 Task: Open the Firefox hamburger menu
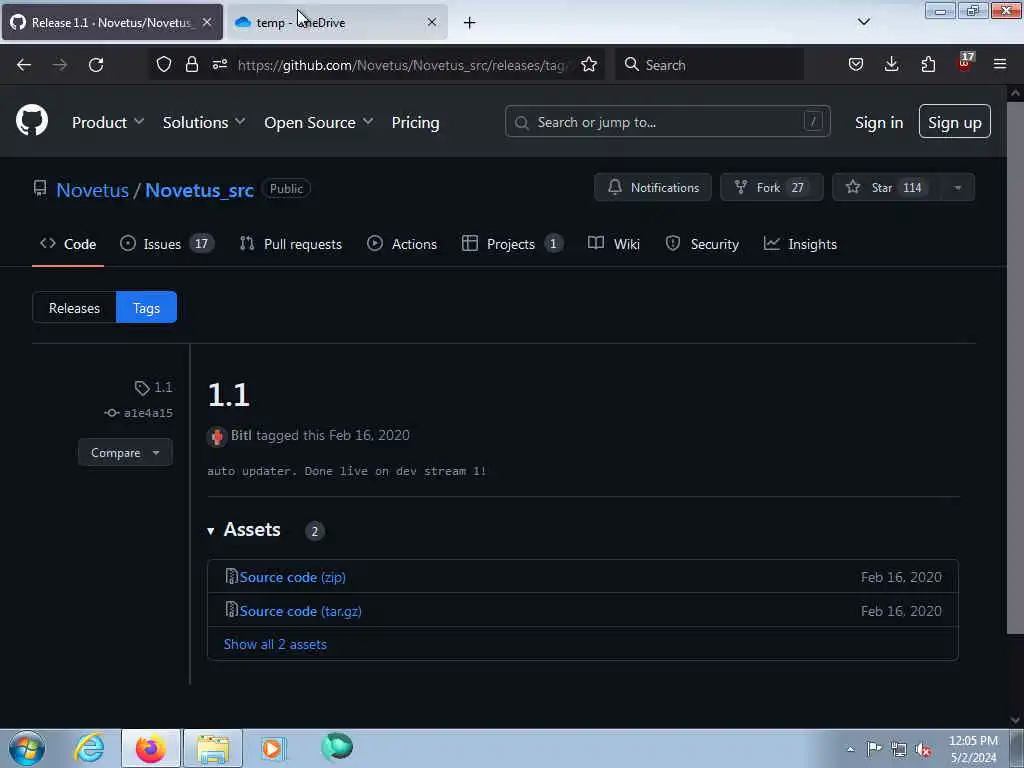coord(1000,64)
